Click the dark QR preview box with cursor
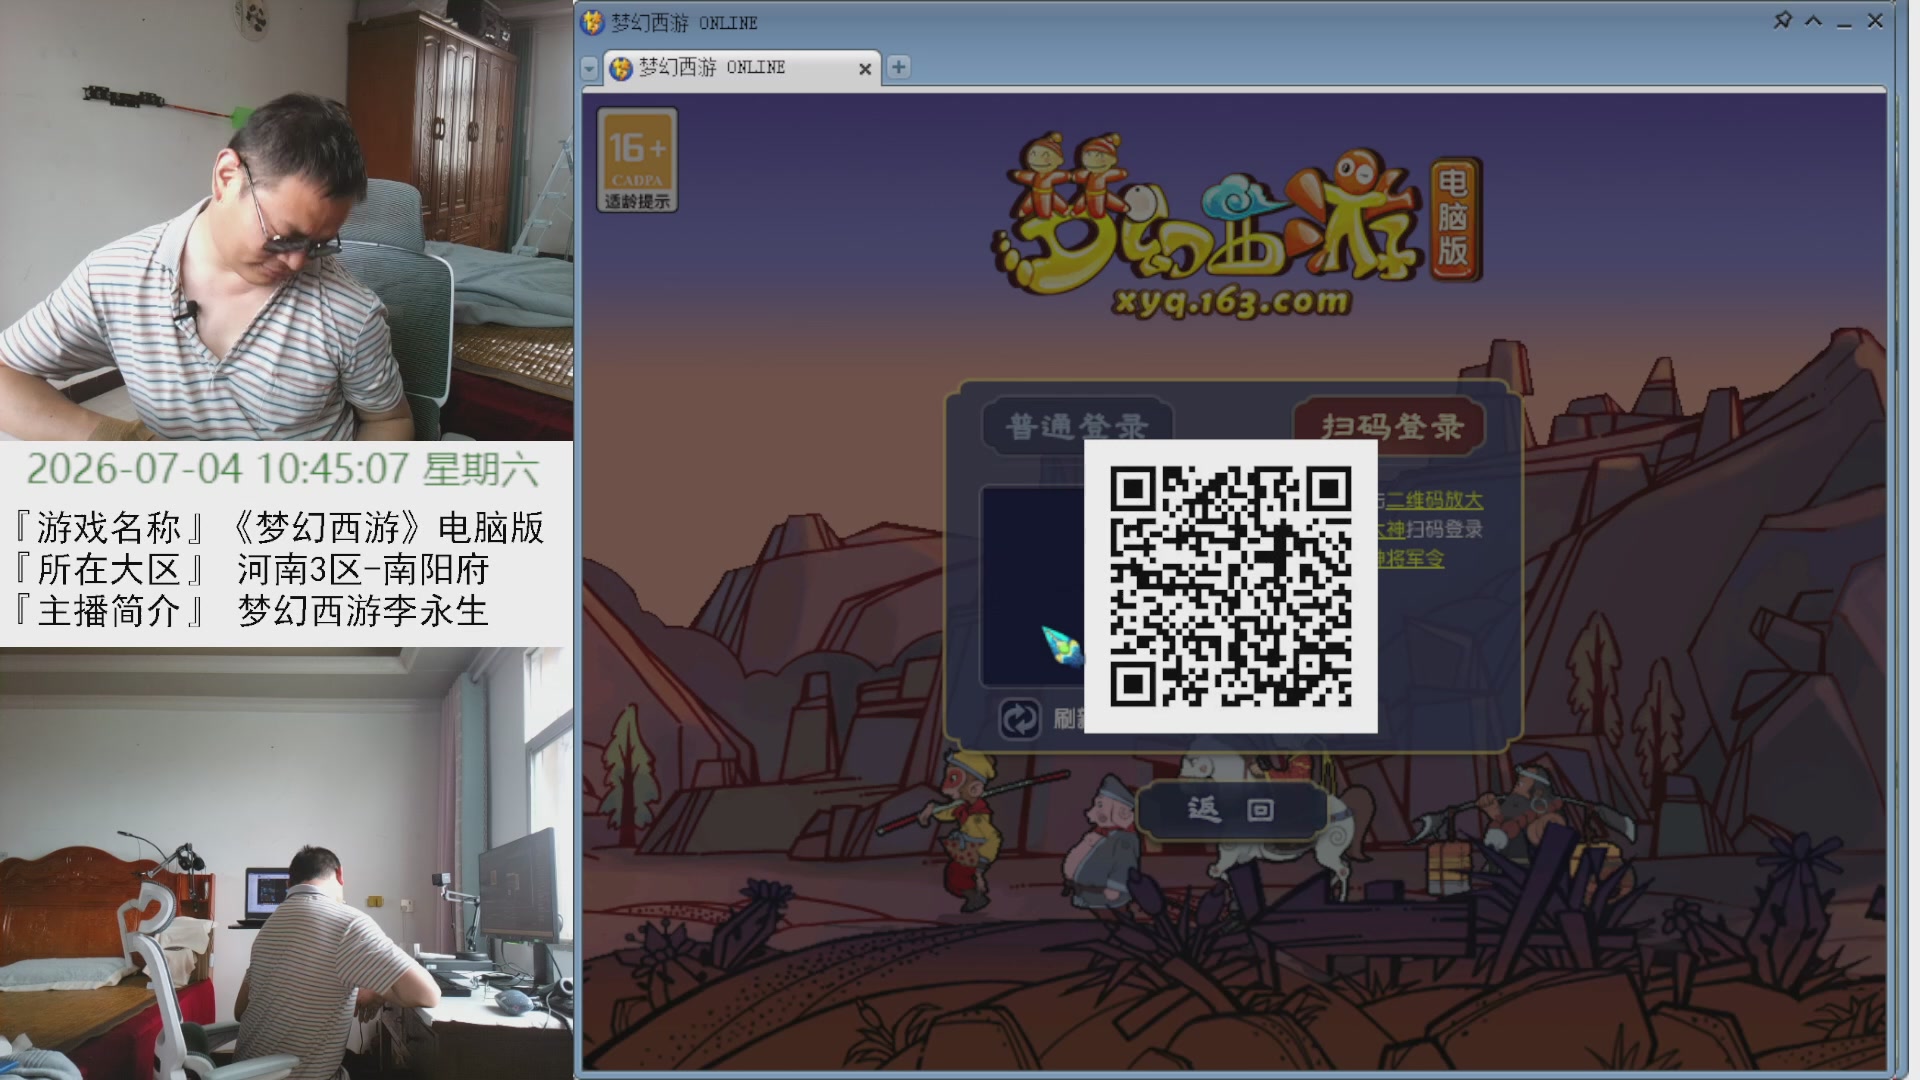The height and width of the screenshot is (1080, 1920). click(x=1033, y=587)
